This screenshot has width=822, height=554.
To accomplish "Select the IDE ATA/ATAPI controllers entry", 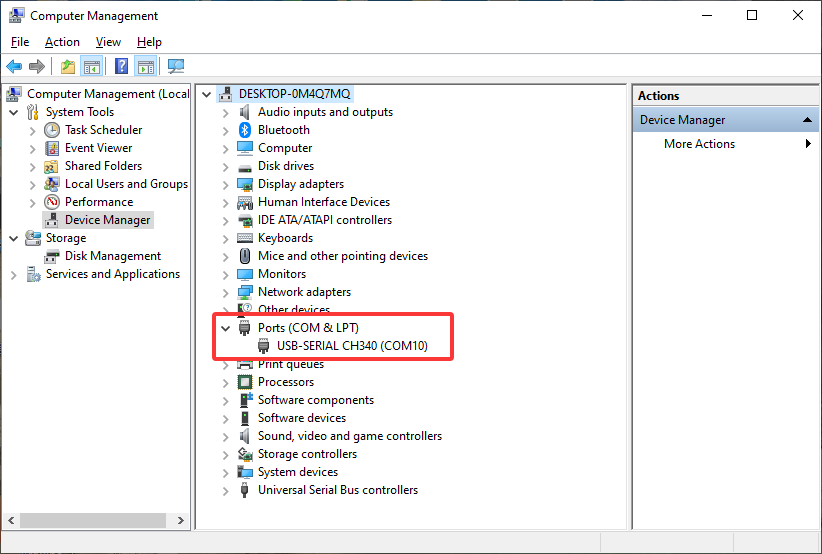I will [x=325, y=220].
